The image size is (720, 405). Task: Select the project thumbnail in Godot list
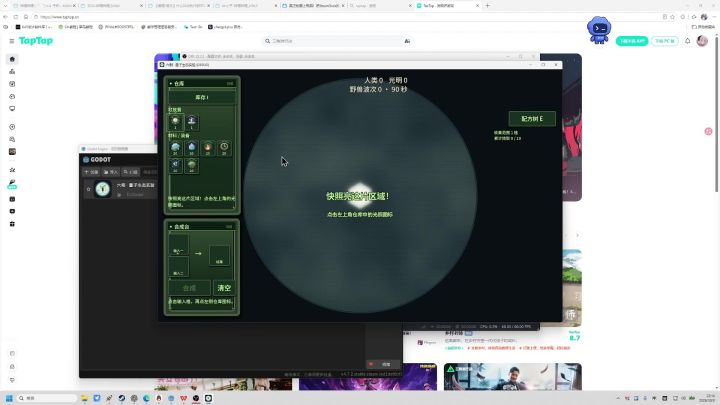point(103,189)
